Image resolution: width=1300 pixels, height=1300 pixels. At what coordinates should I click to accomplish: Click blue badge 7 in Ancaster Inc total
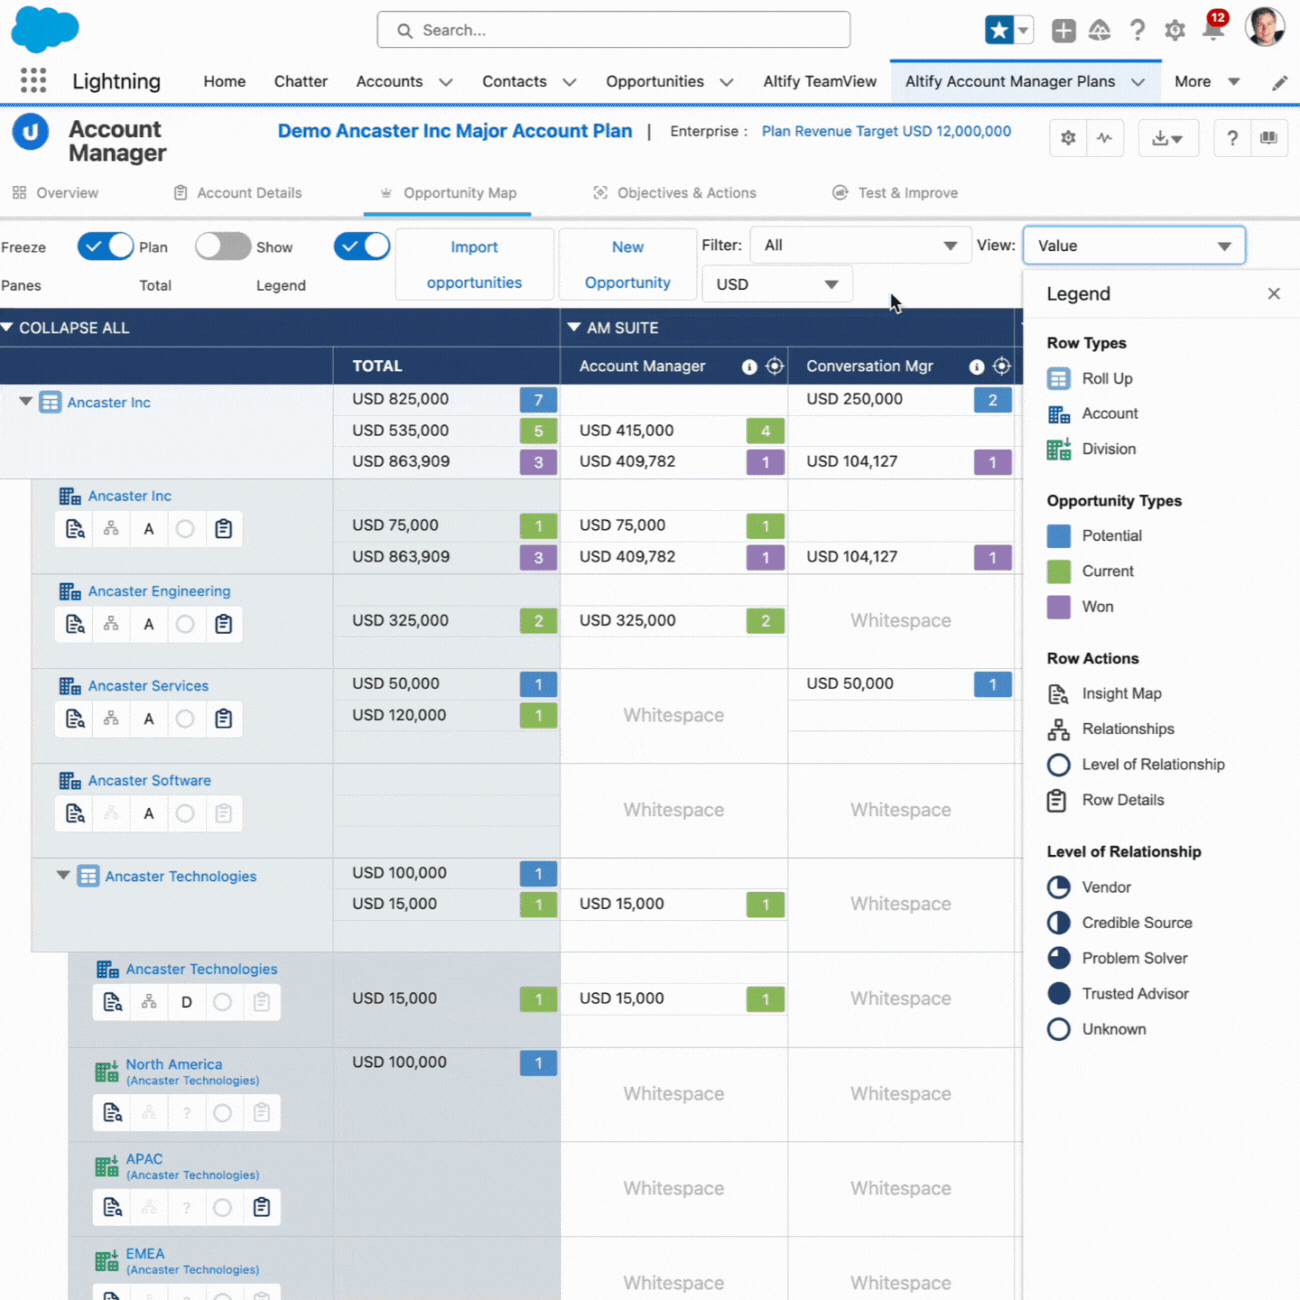tap(538, 400)
